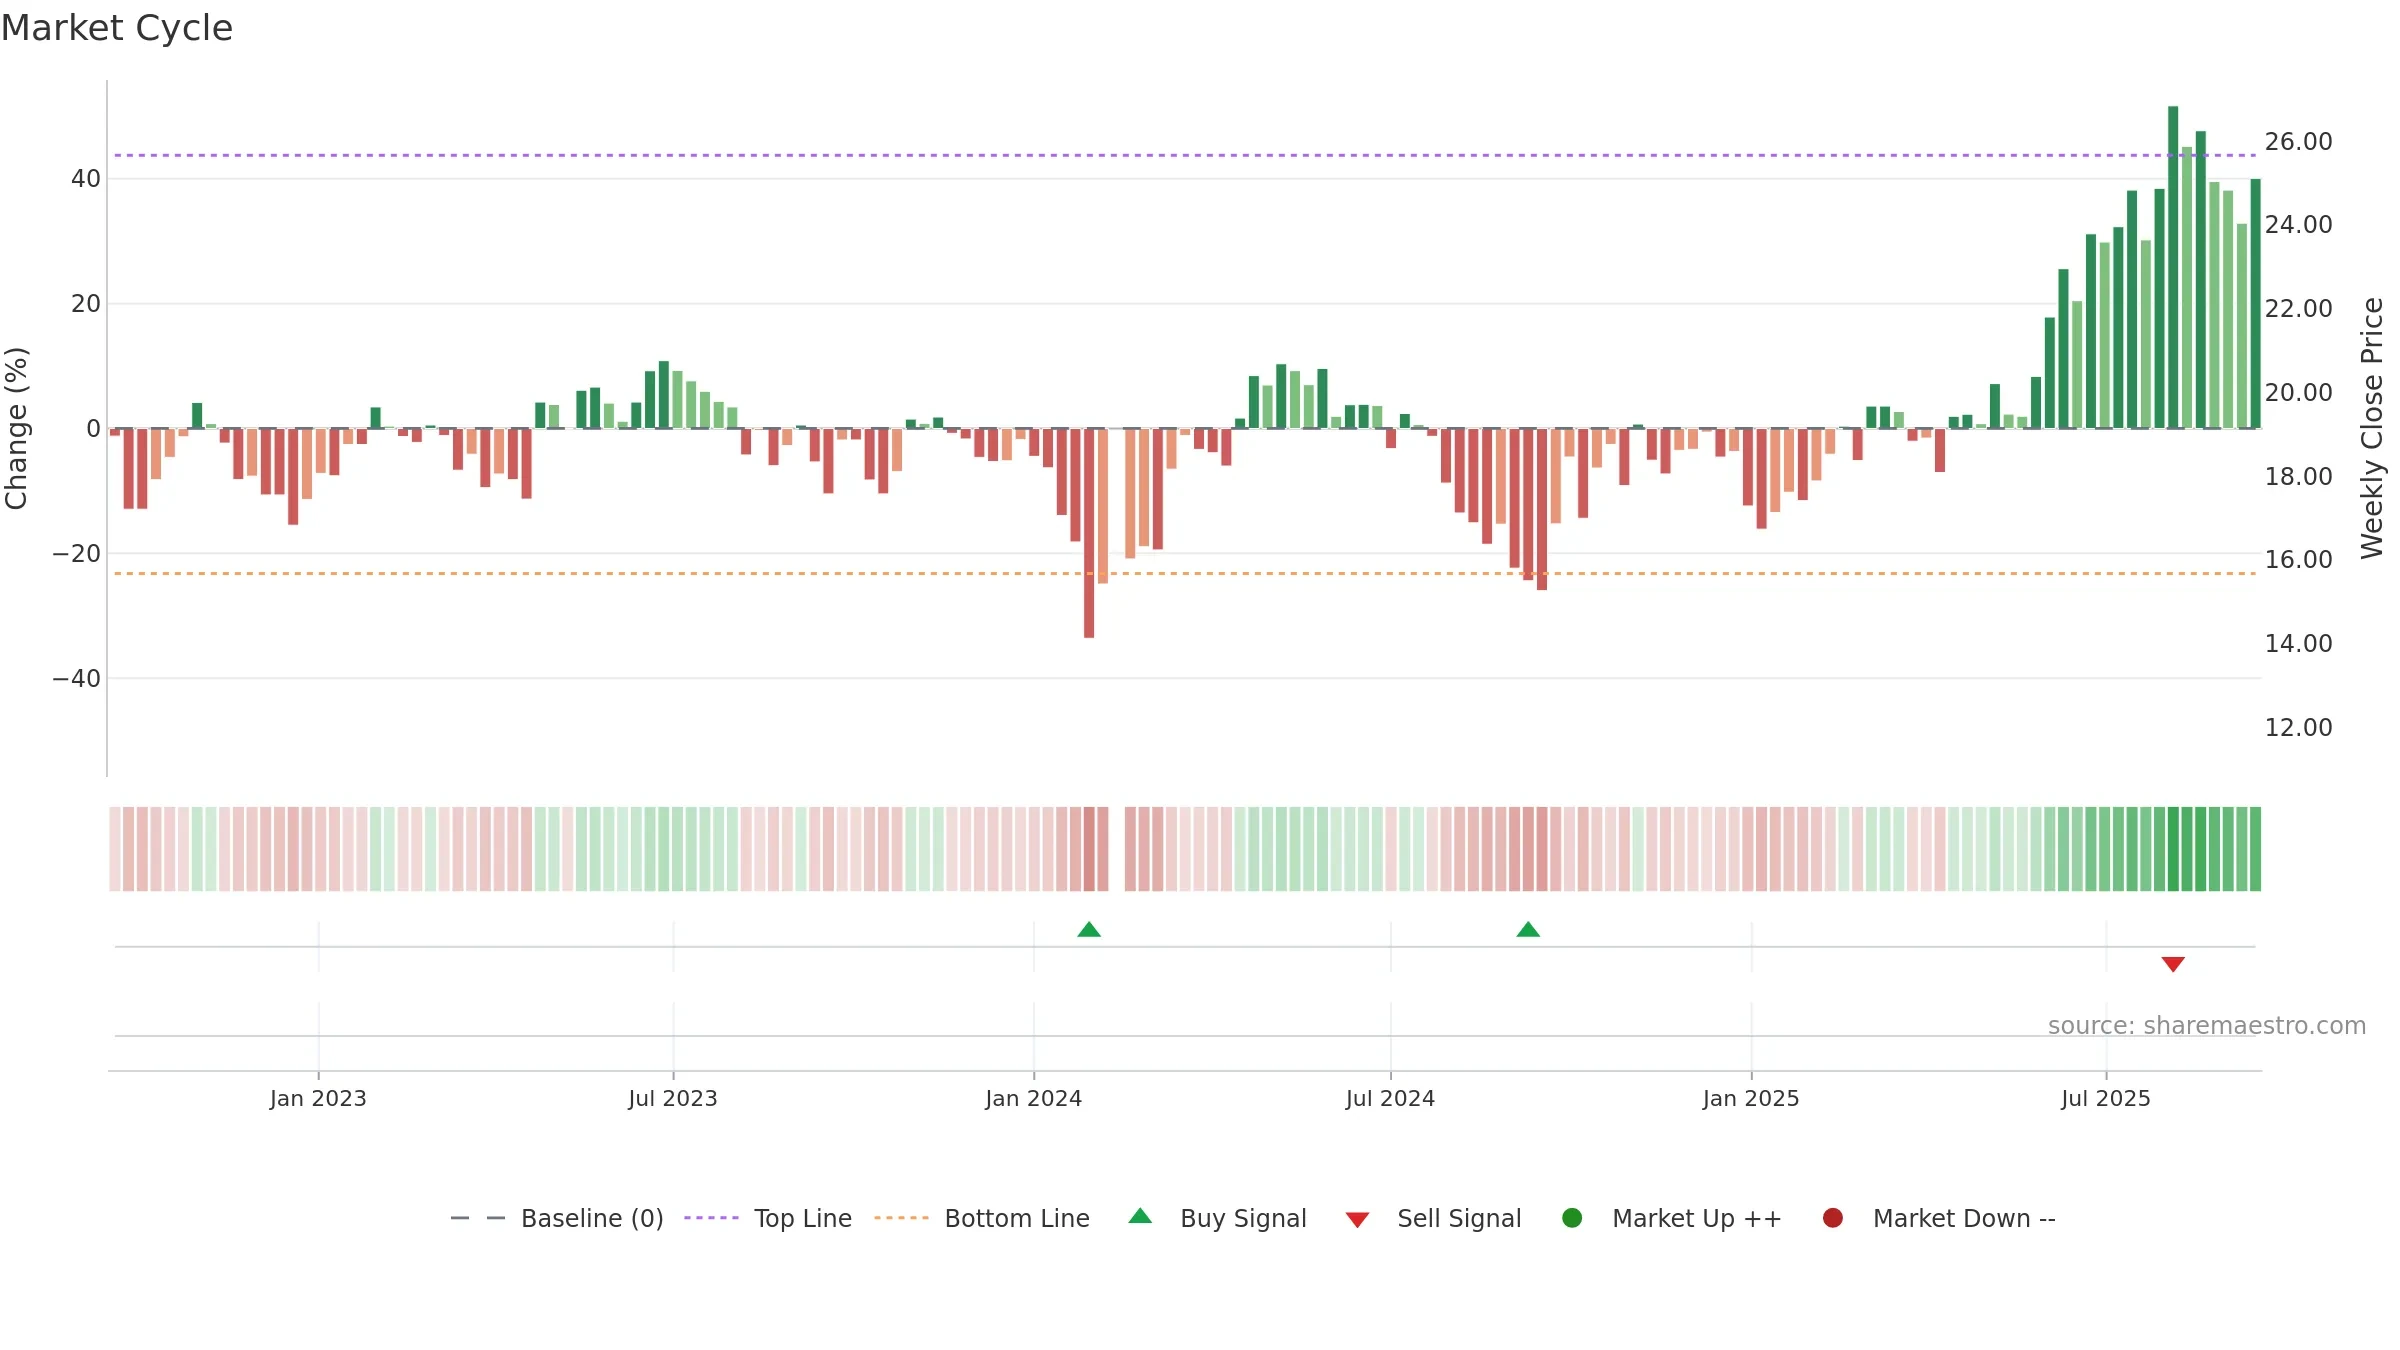Toggle the Market Down -- legend entry
The height and width of the screenshot is (1350, 2400).
[x=1939, y=1218]
